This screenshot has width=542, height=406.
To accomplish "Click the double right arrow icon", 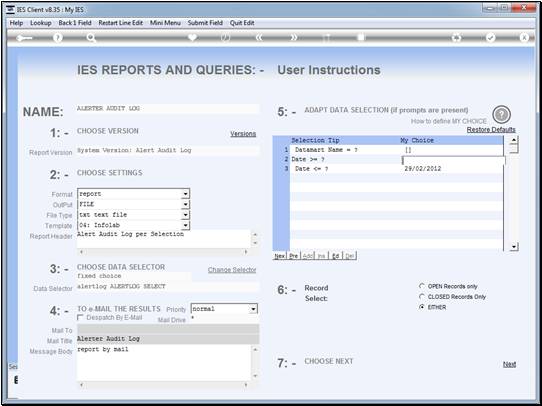I will click(x=293, y=38).
